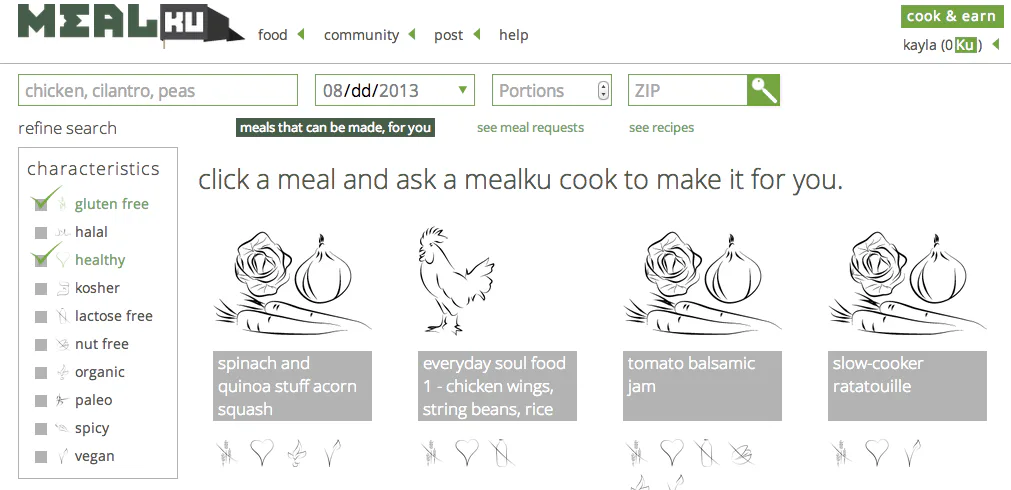Follow the see meal requests link
Viewport: 1011px width, 490px height.
point(530,128)
